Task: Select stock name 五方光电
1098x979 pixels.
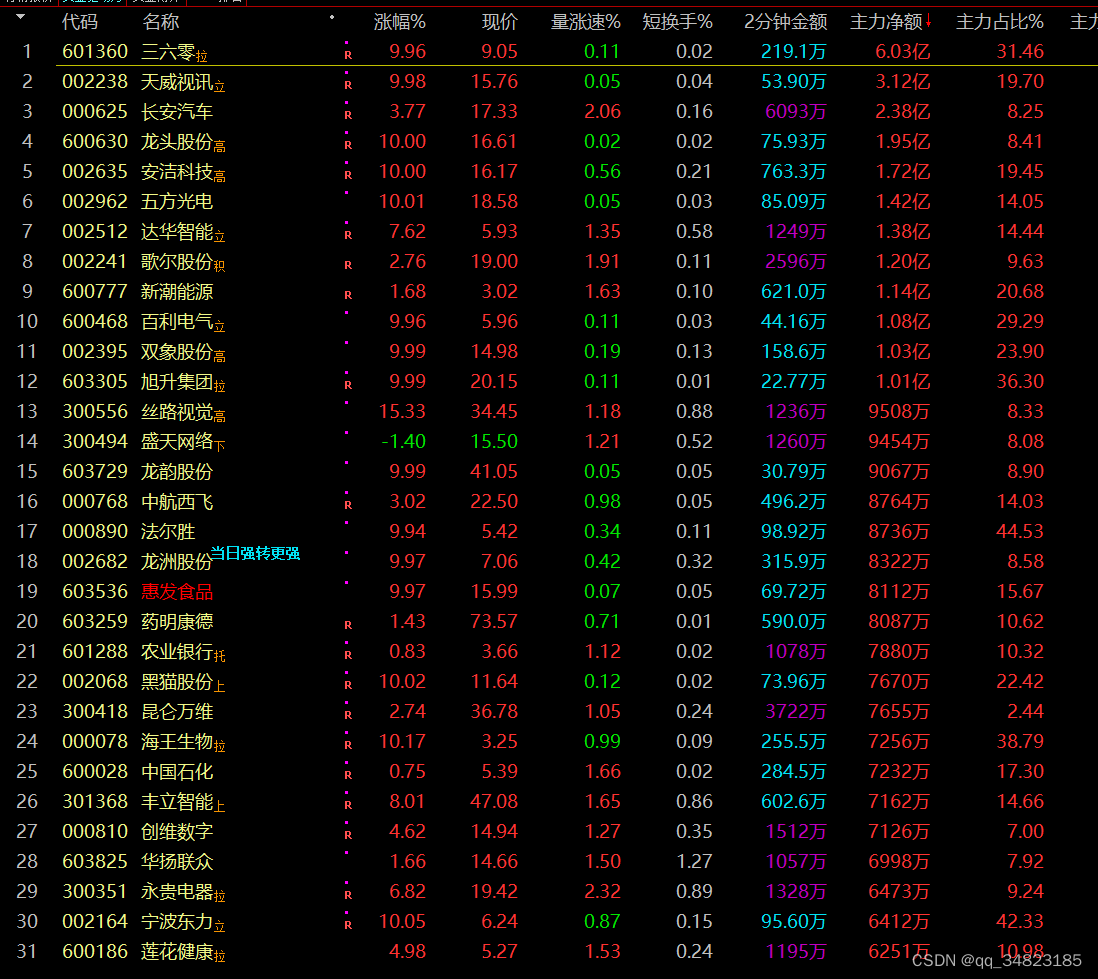Action: click(x=176, y=202)
